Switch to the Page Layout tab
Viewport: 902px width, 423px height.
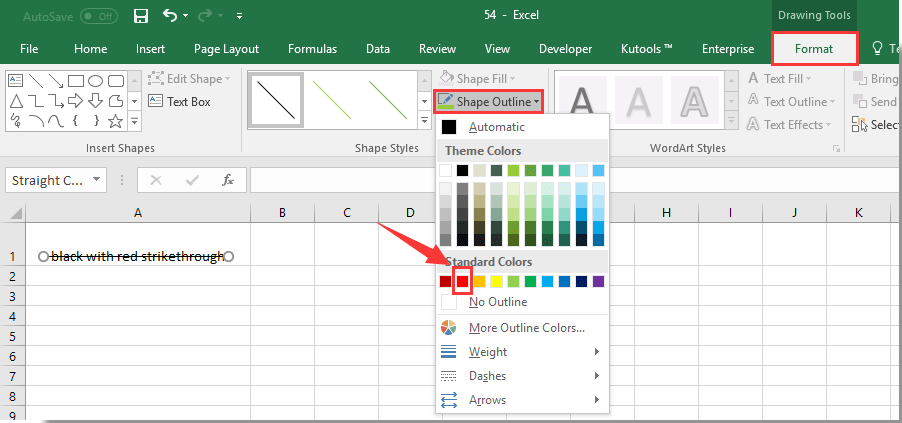(x=226, y=48)
